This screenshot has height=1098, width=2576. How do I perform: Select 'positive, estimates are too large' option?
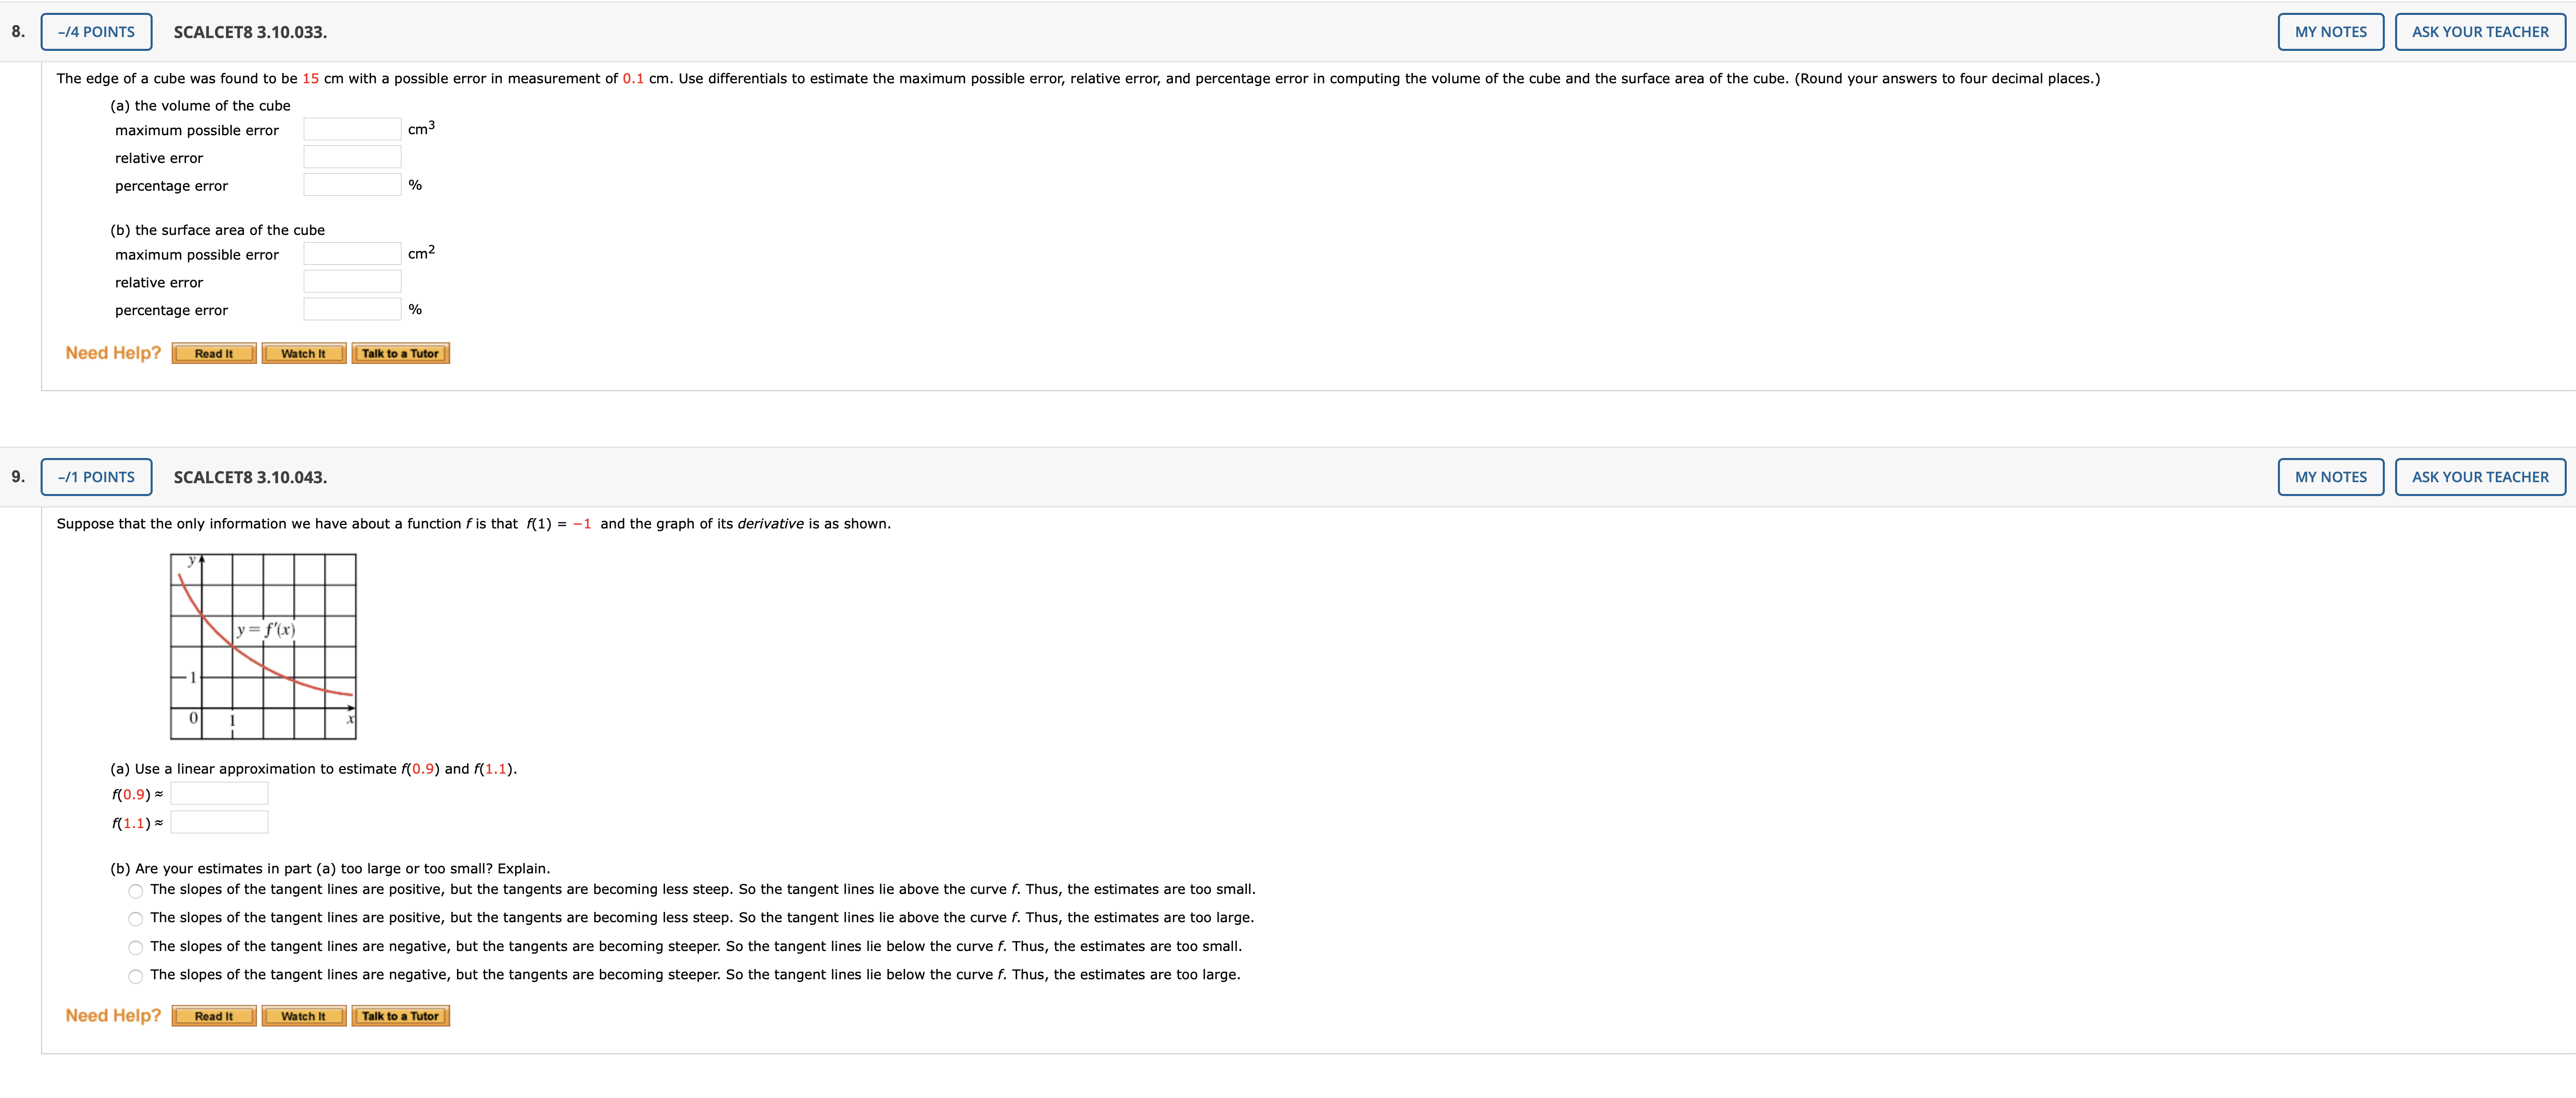click(x=136, y=919)
